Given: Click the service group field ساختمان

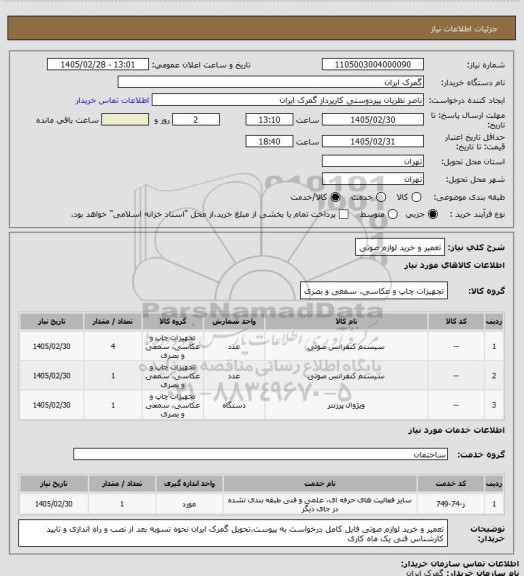Looking at the screenshot, I should tap(260, 454).
